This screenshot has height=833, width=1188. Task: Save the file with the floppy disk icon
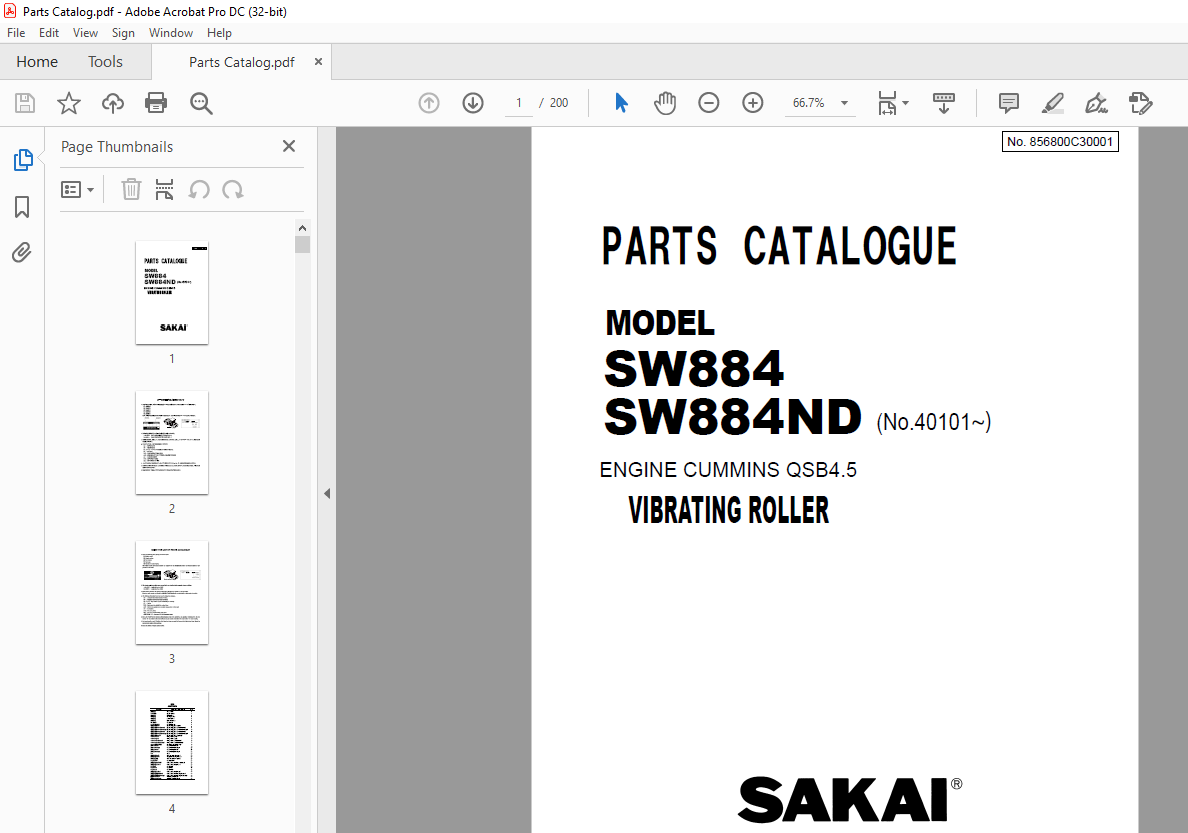(x=25, y=103)
